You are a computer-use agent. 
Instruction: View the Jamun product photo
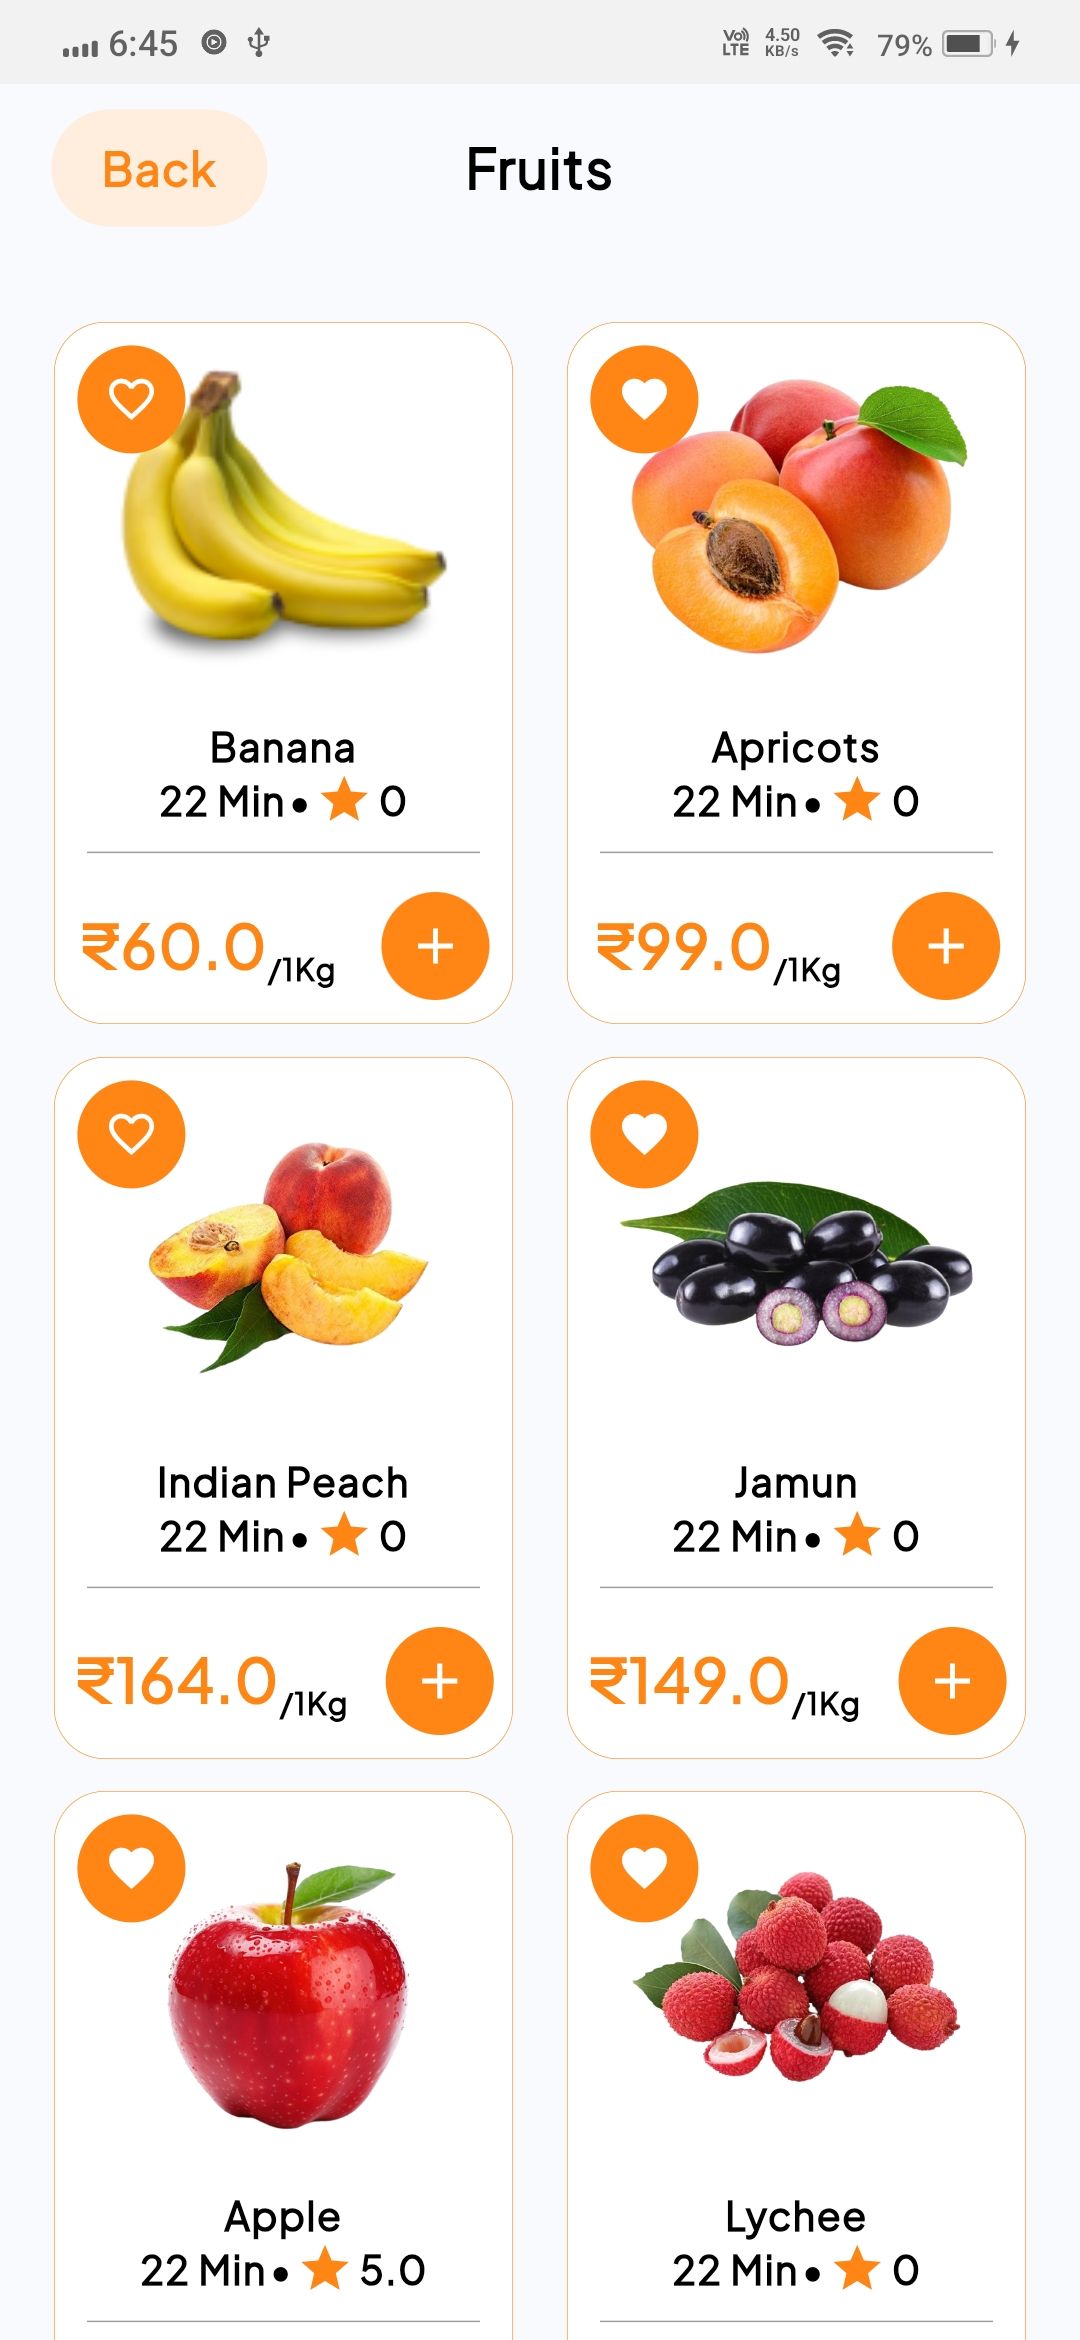point(797,1260)
